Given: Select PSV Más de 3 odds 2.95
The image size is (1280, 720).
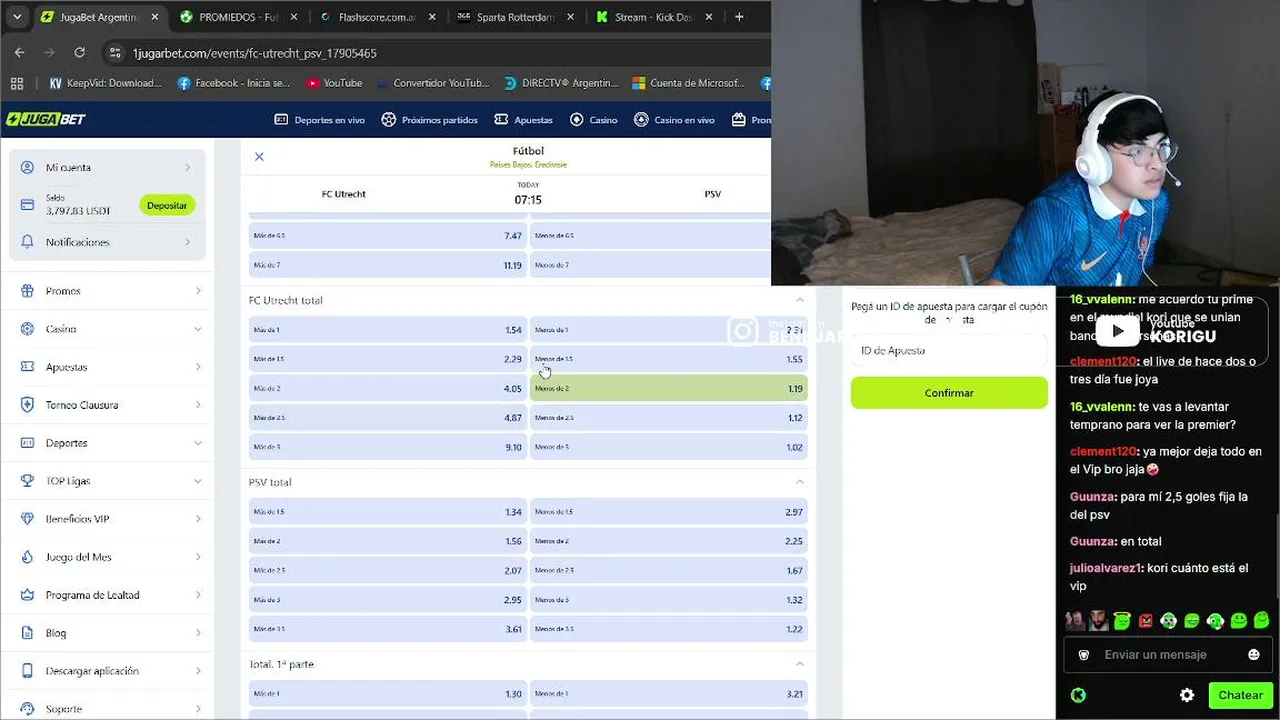Looking at the screenshot, I should click(388, 600).
